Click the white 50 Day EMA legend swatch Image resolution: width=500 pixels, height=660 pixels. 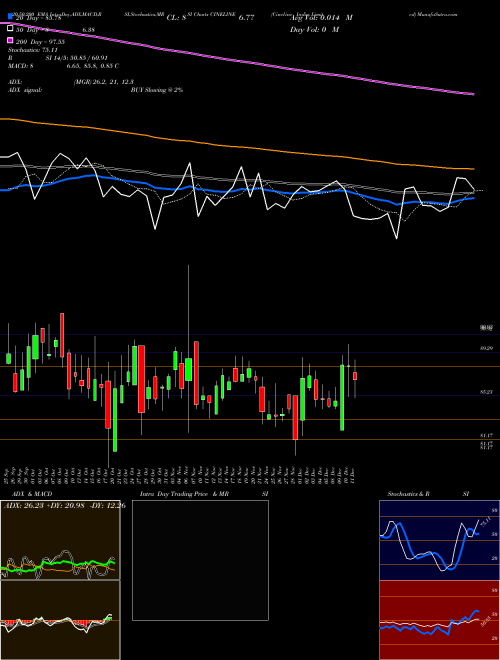[x=10, y=29]
